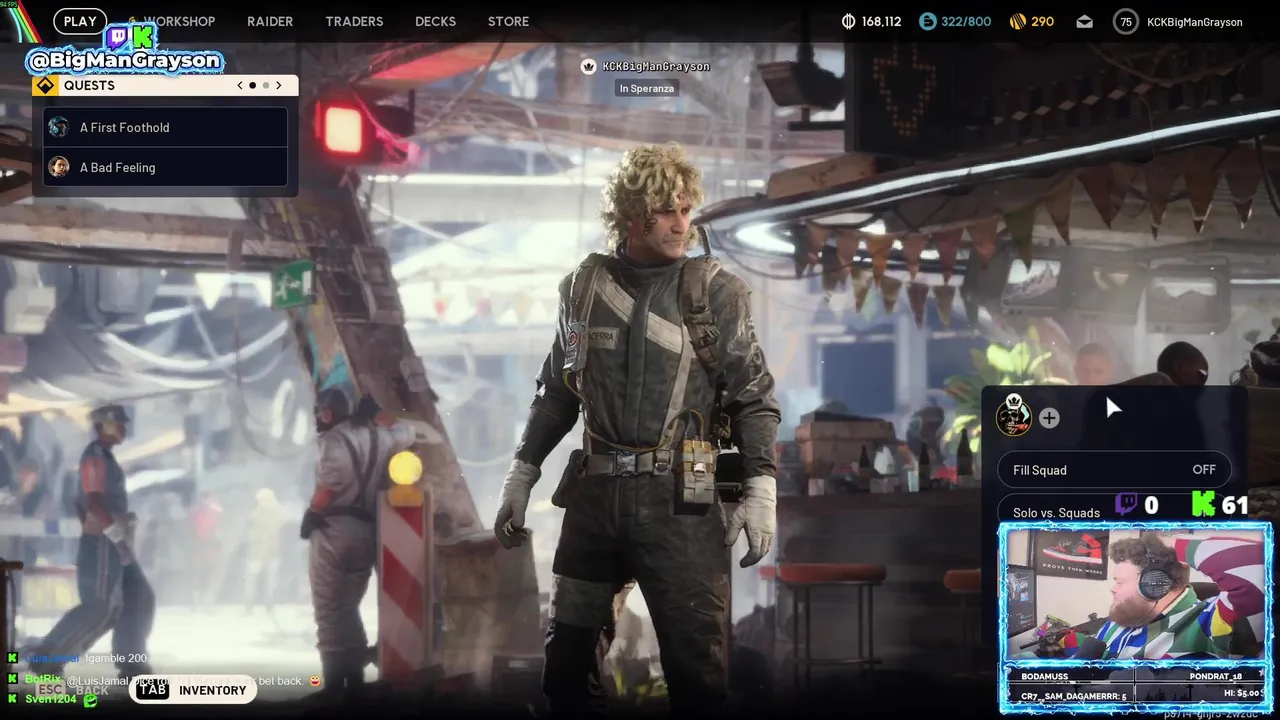Toggle Fill Squad OFF setting

tap(1114, 470)
